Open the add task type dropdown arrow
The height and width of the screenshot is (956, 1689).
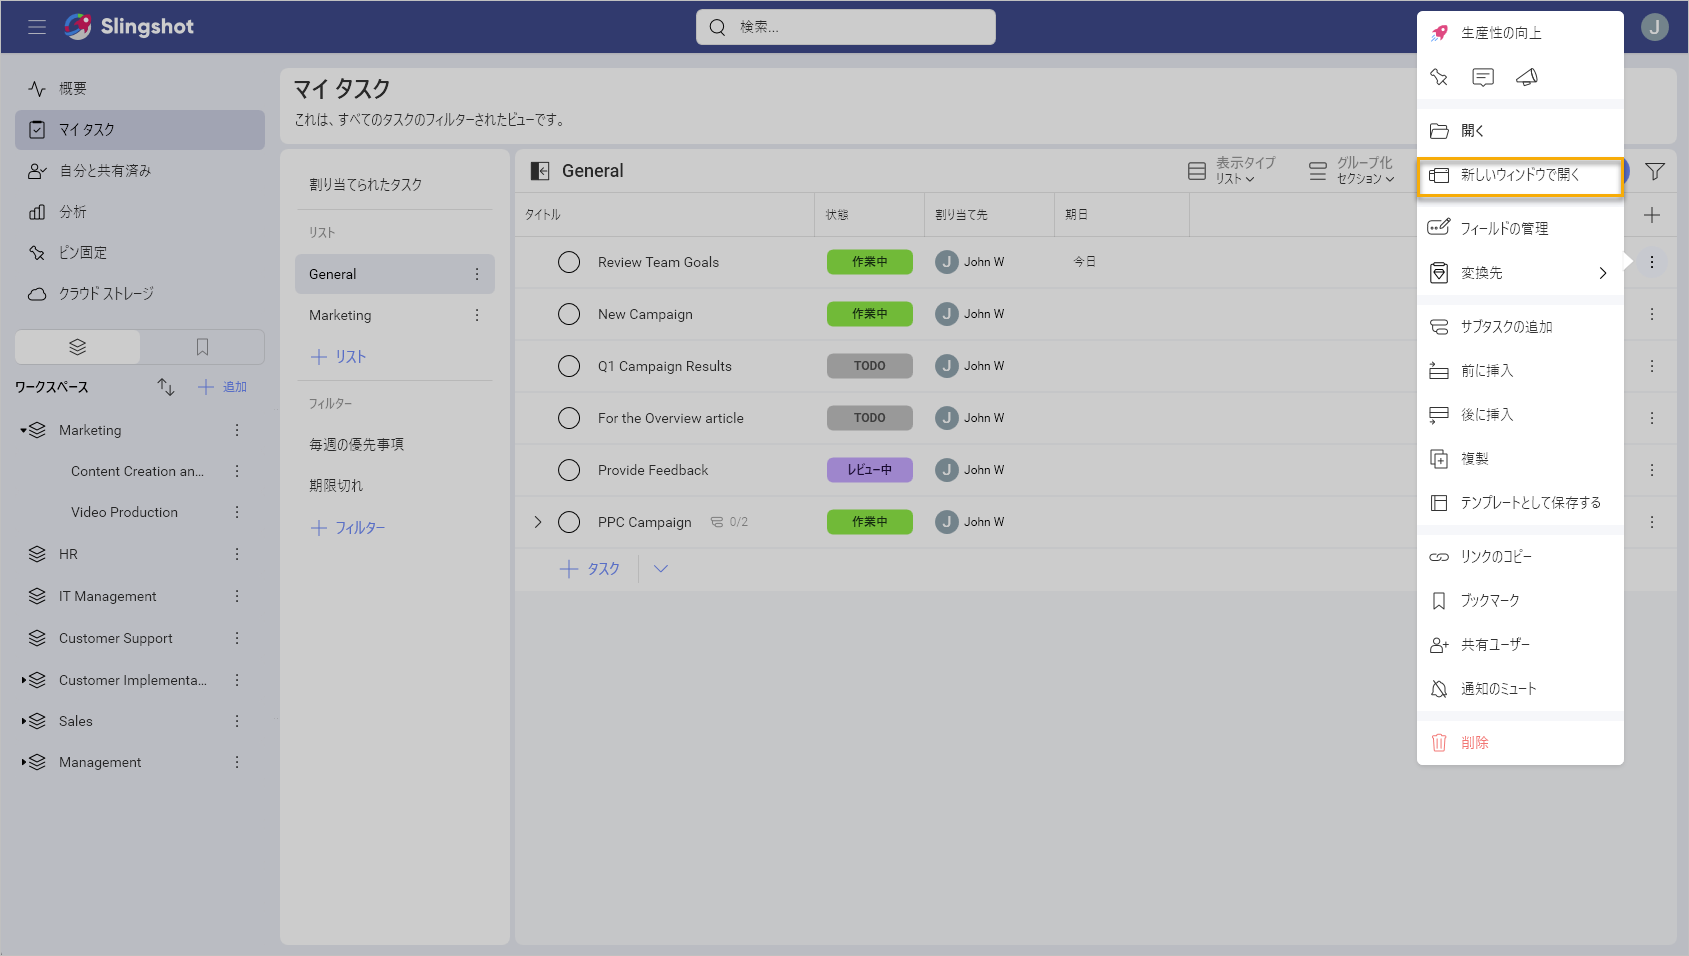pyautogui.click(x=661, y=569)
